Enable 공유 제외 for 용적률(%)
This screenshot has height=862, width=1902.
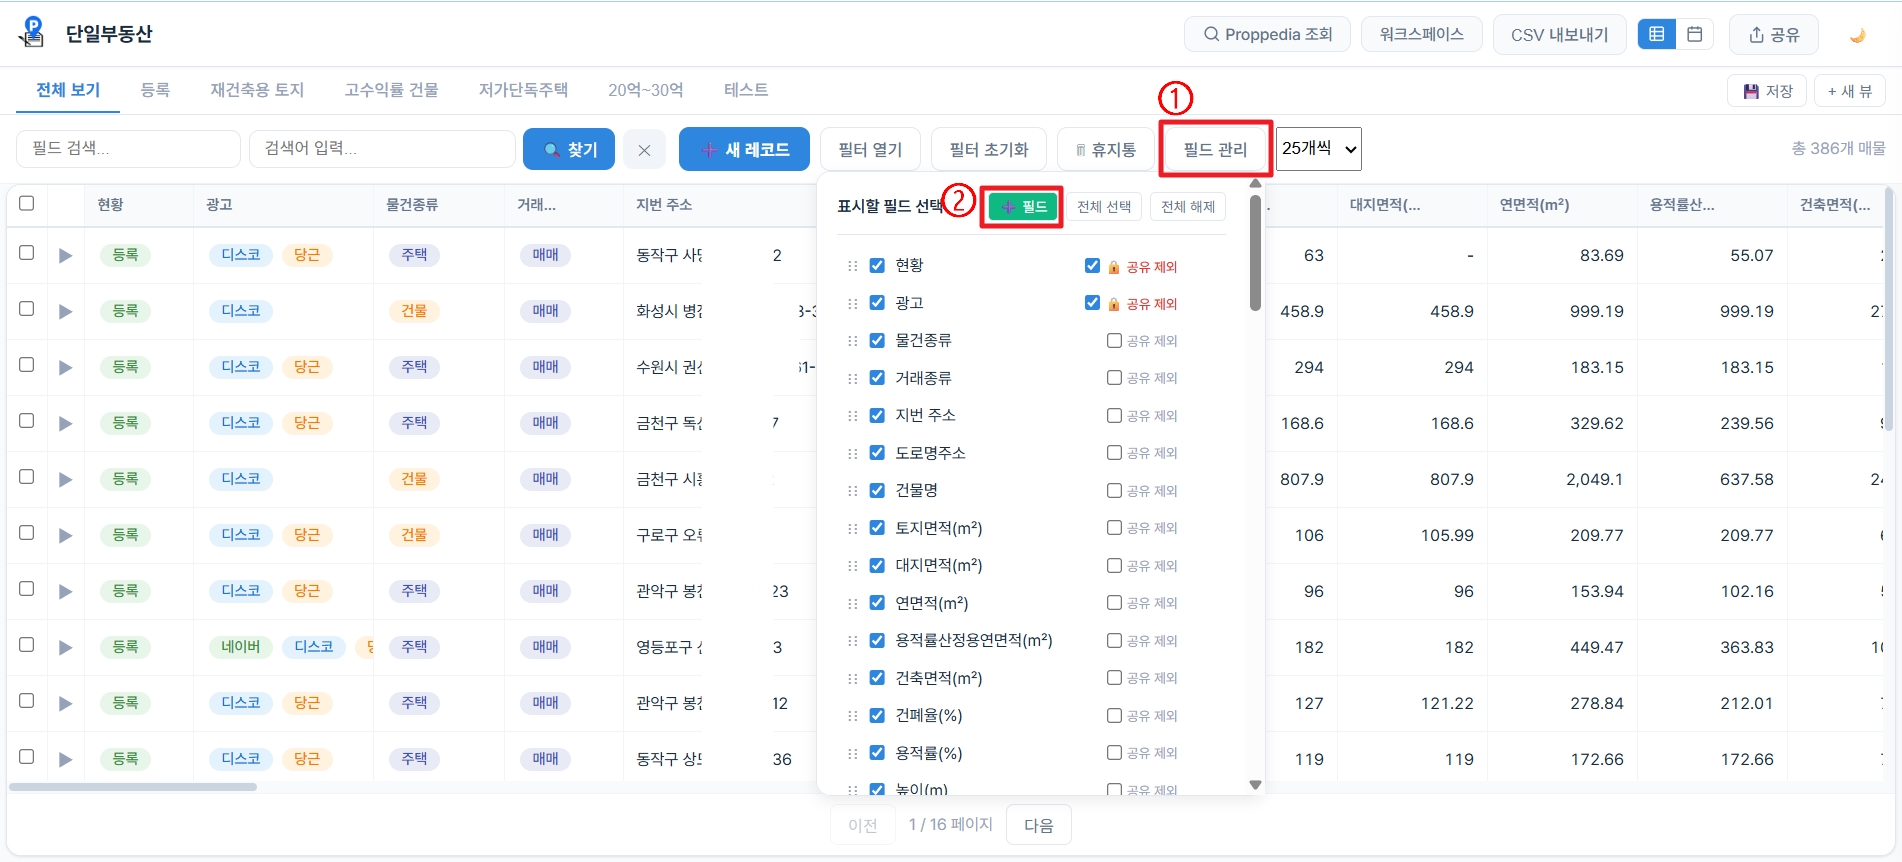[1114, 753]
